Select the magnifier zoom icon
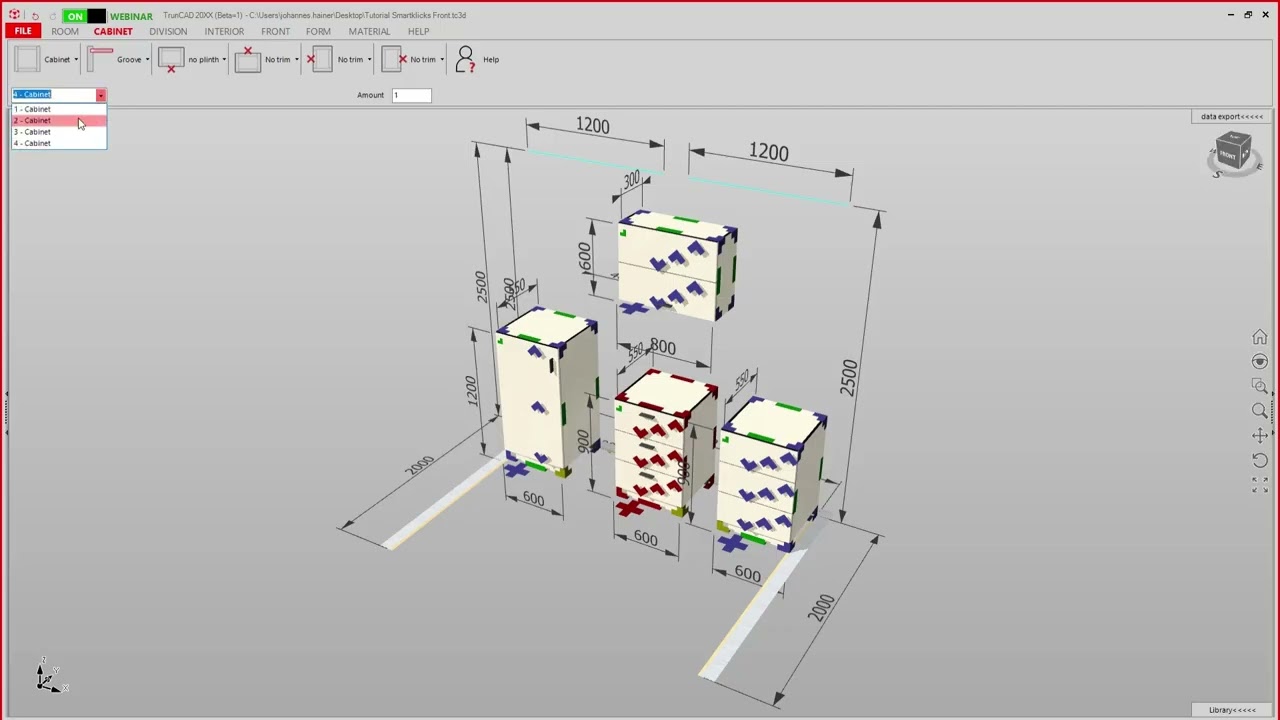 pos(1260,411)
